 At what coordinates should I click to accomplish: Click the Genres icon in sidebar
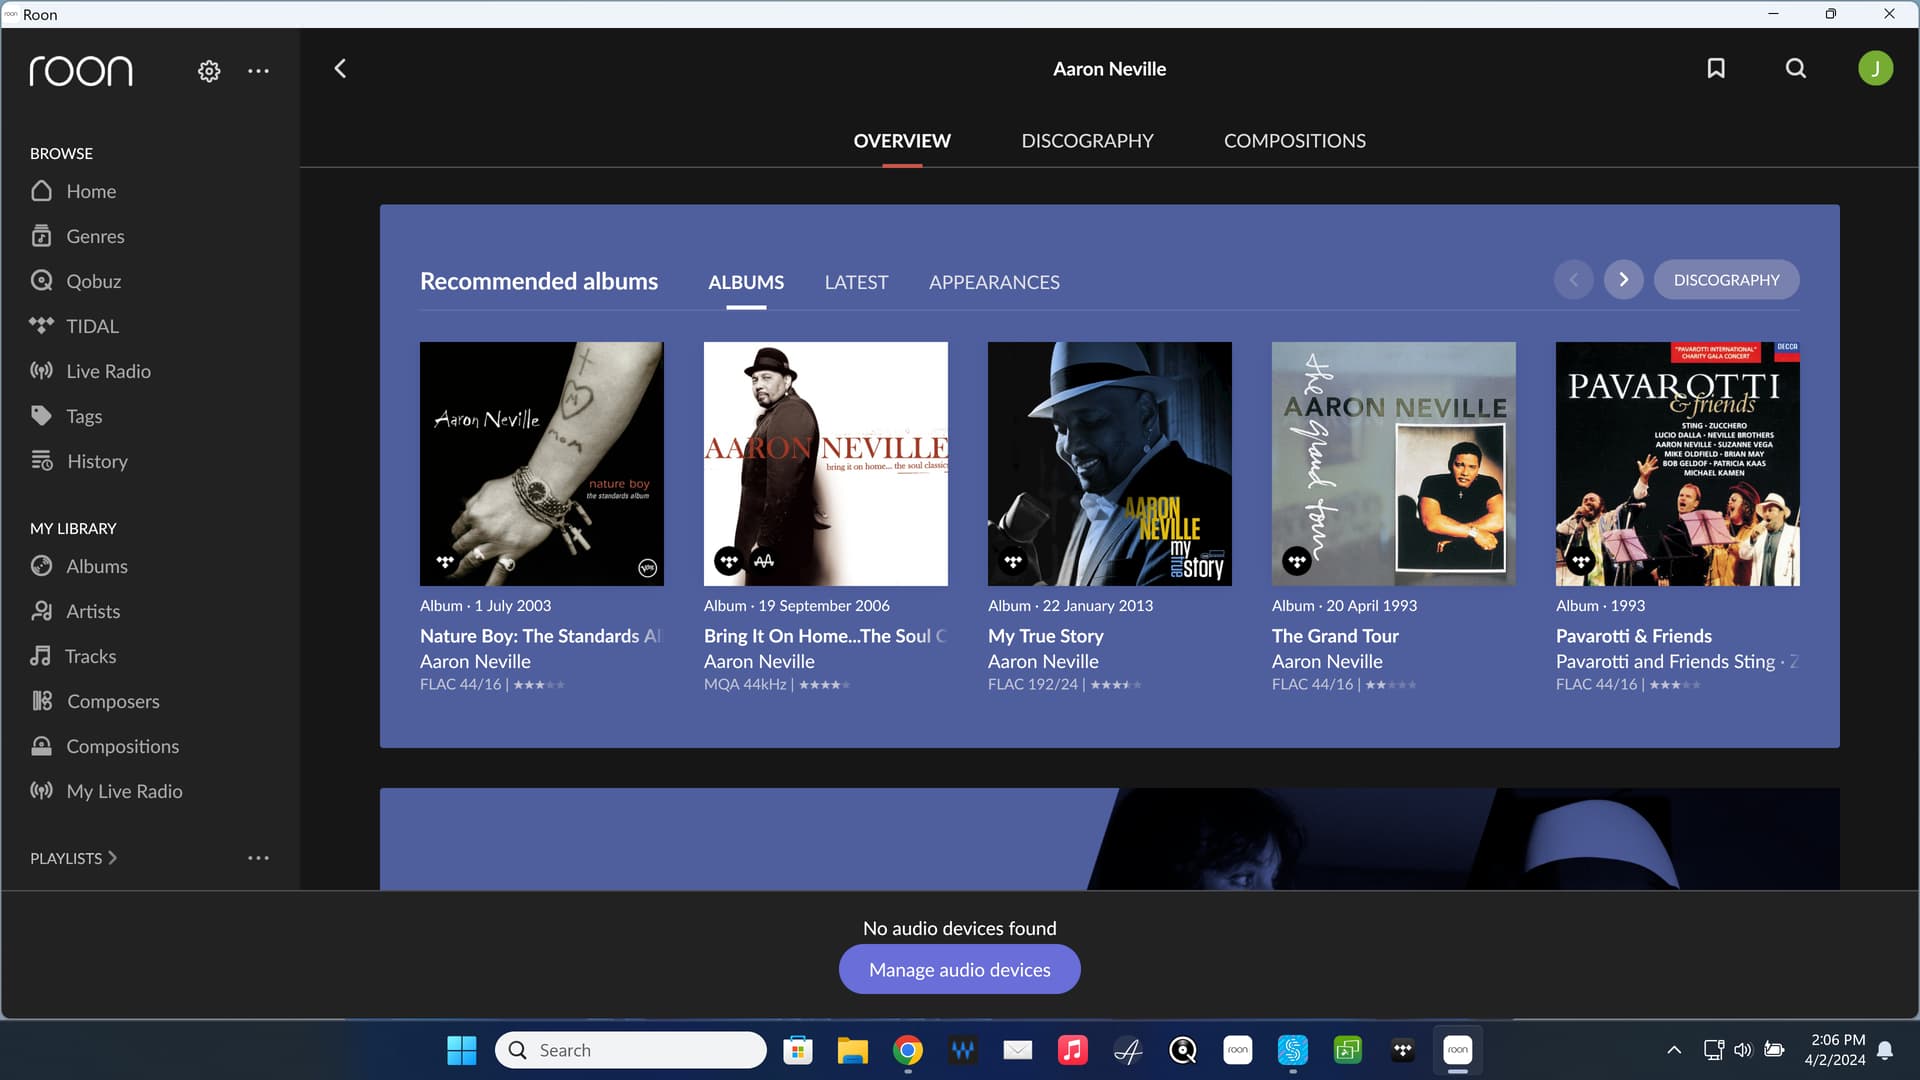[x=41, y=236]
